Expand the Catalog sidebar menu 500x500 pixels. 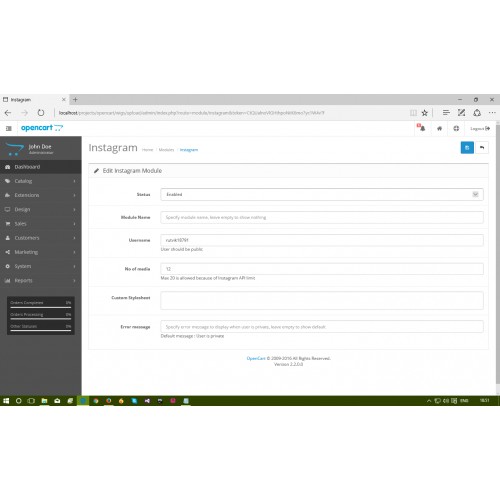click(x=41, y=181)
